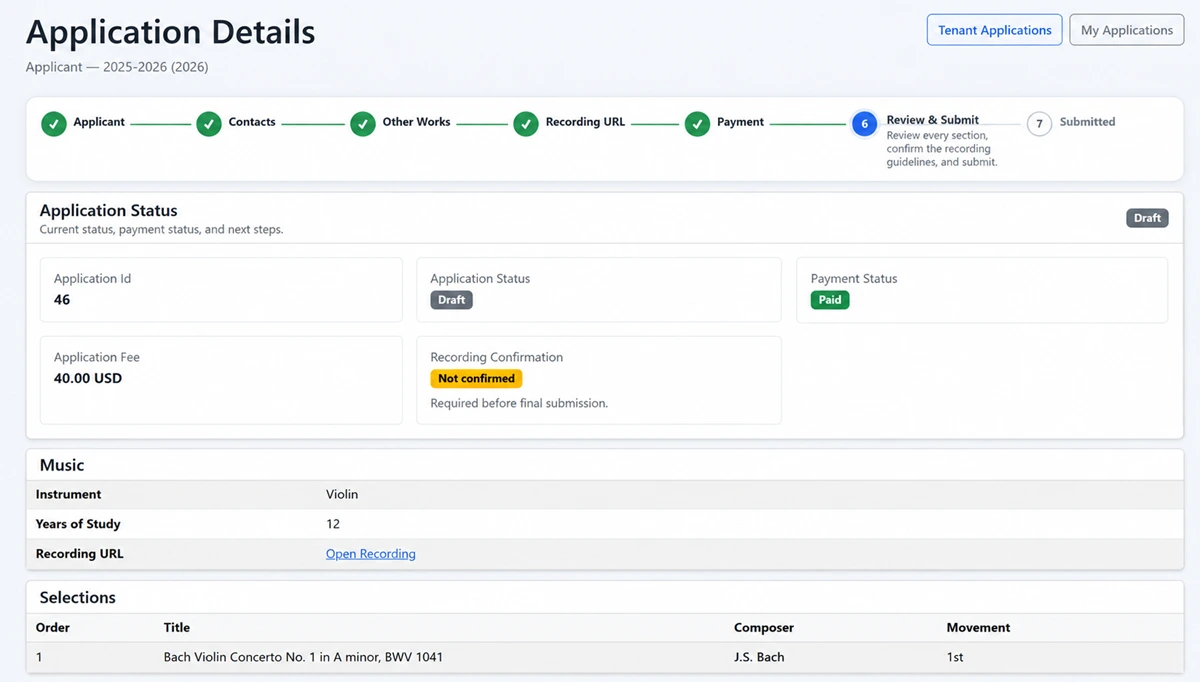Click the 40.00 USD fee value
This screenshot has width=1200, height=682.
click(88, 379)
